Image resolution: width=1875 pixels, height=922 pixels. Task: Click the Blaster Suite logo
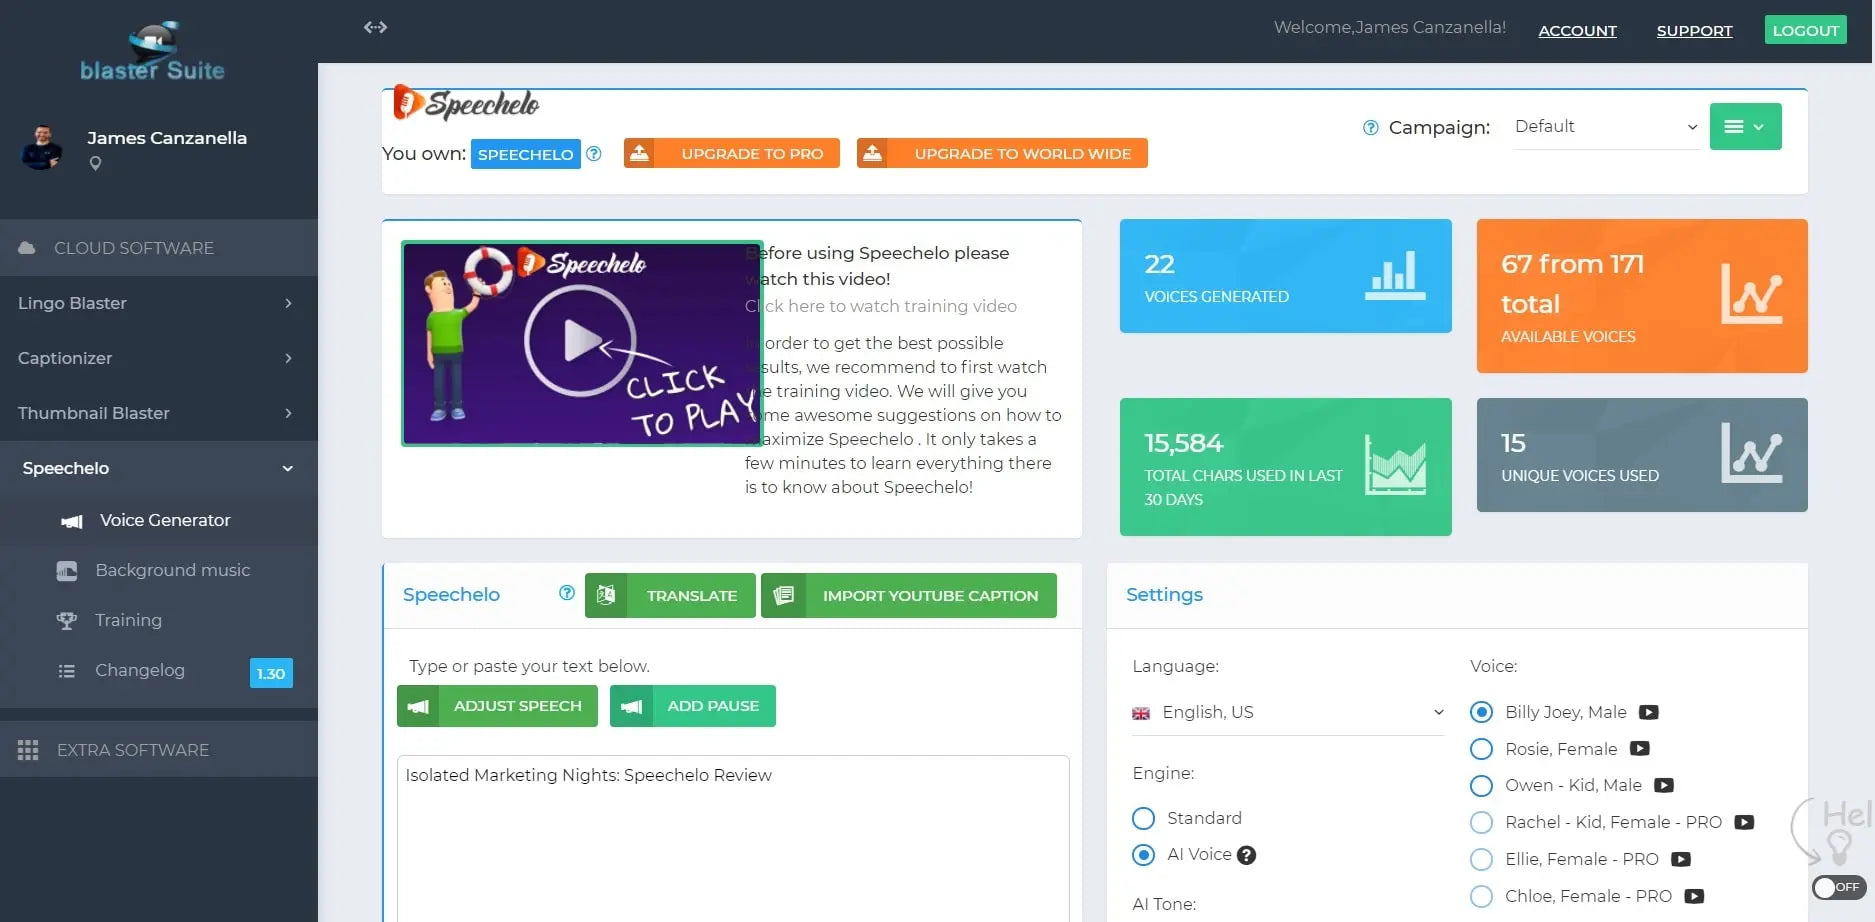(153, 50)
